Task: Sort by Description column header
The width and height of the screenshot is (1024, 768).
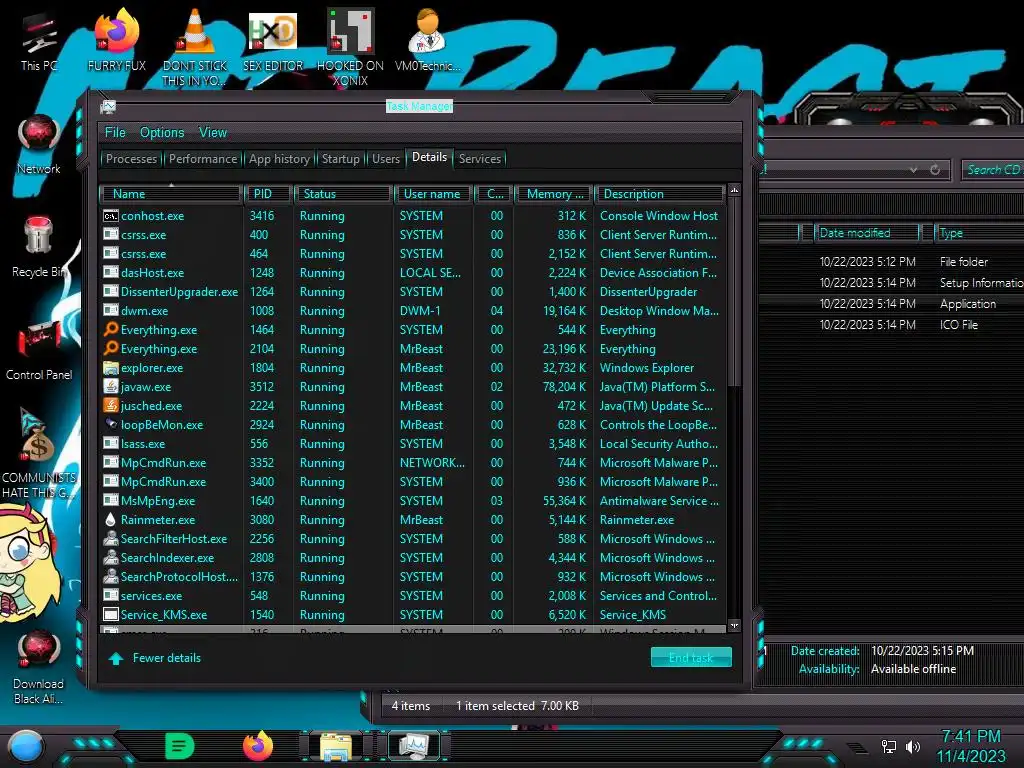Action: coord(660,194)
